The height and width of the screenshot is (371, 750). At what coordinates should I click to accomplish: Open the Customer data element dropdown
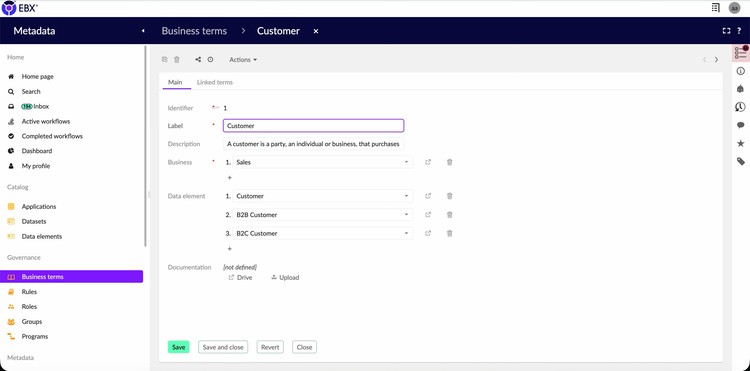323,196
